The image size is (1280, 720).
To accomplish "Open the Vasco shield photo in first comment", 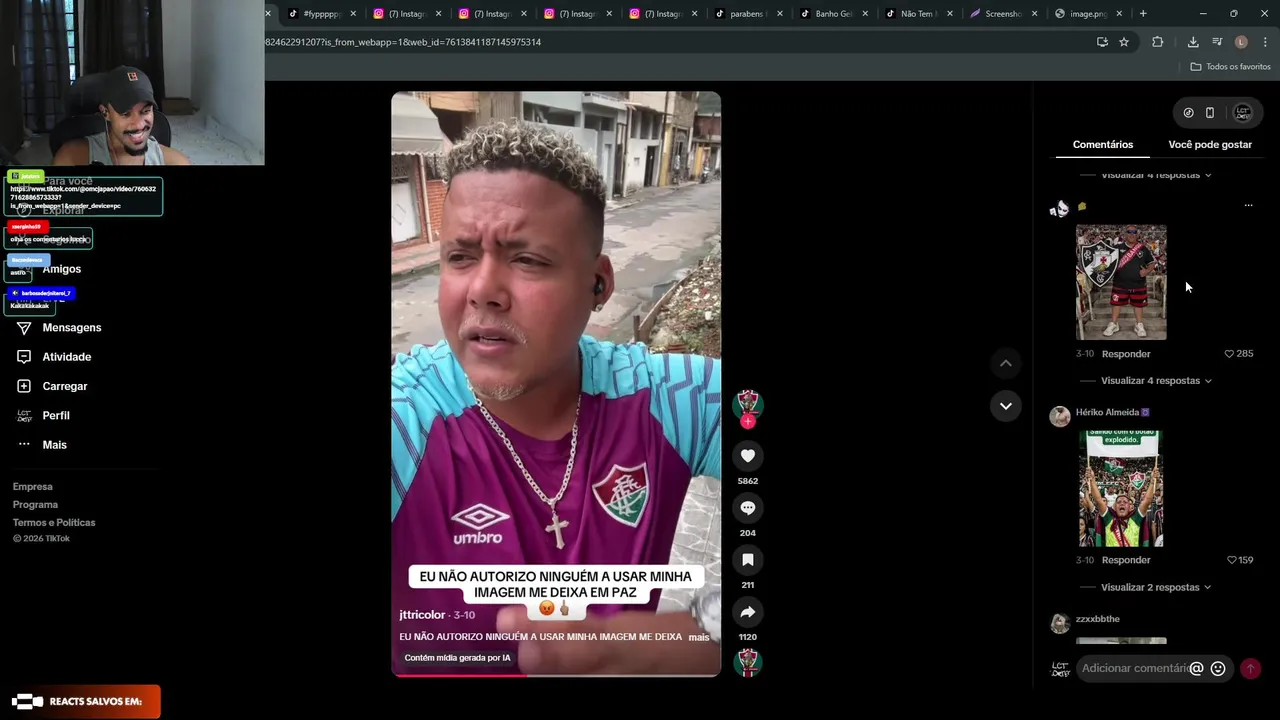I will point(1121,282).
